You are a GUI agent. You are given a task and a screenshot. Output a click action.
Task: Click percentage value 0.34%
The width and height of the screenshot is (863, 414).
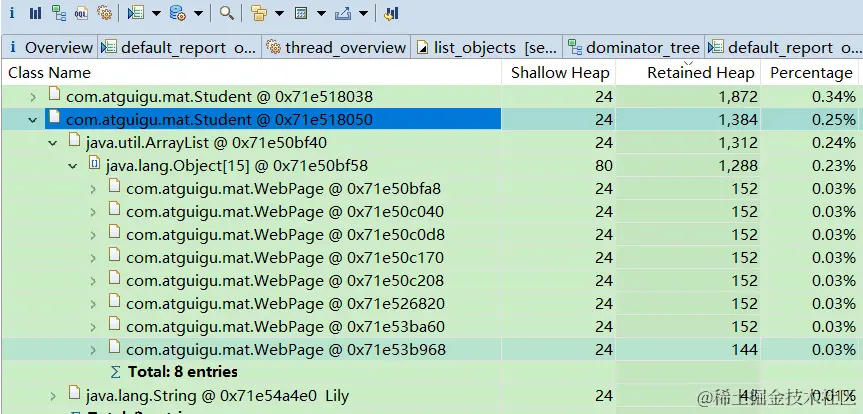coord(834,97)
